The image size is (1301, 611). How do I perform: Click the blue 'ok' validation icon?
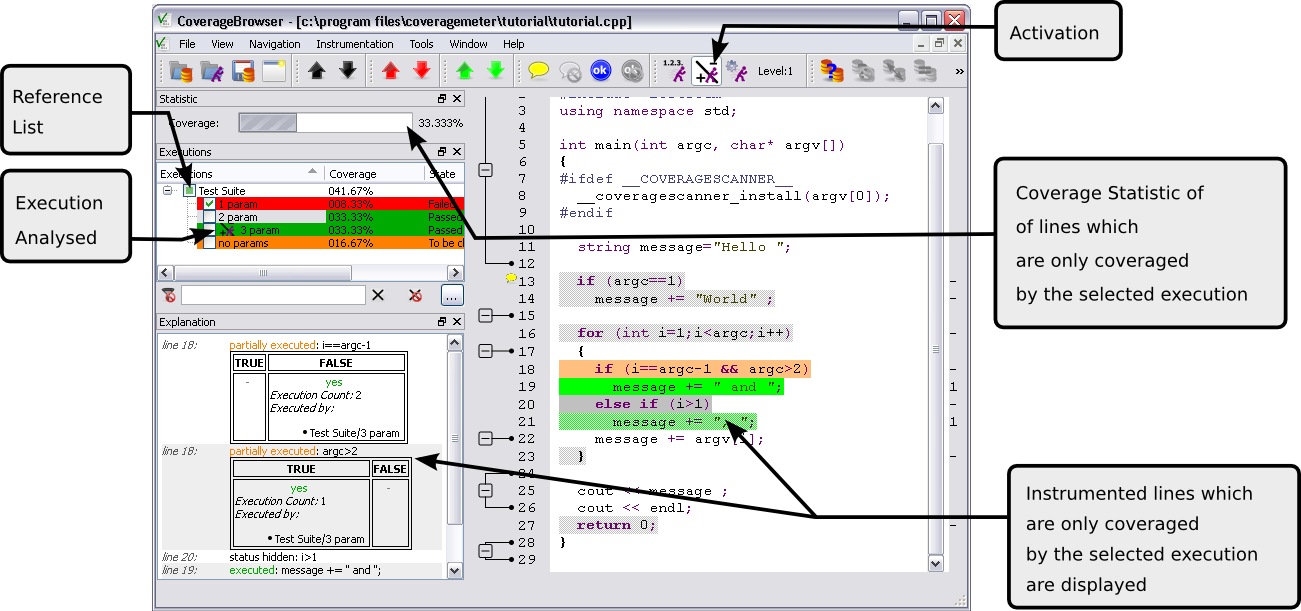[x=600, y=71]
